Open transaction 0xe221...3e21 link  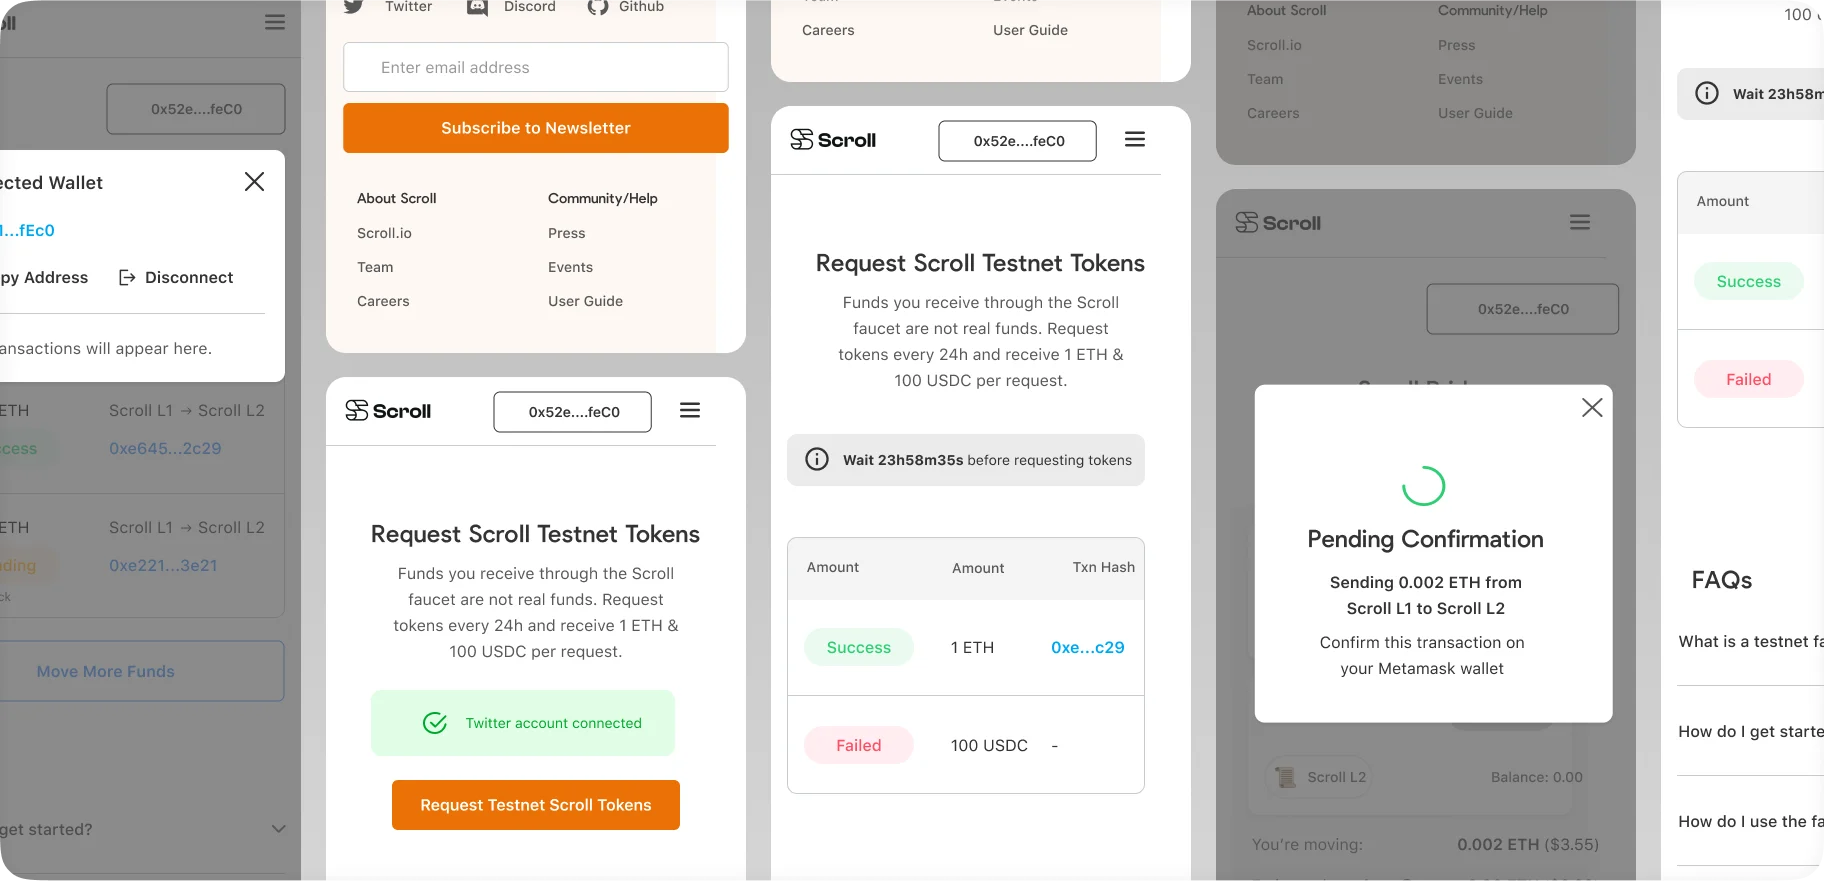(163, 565)
